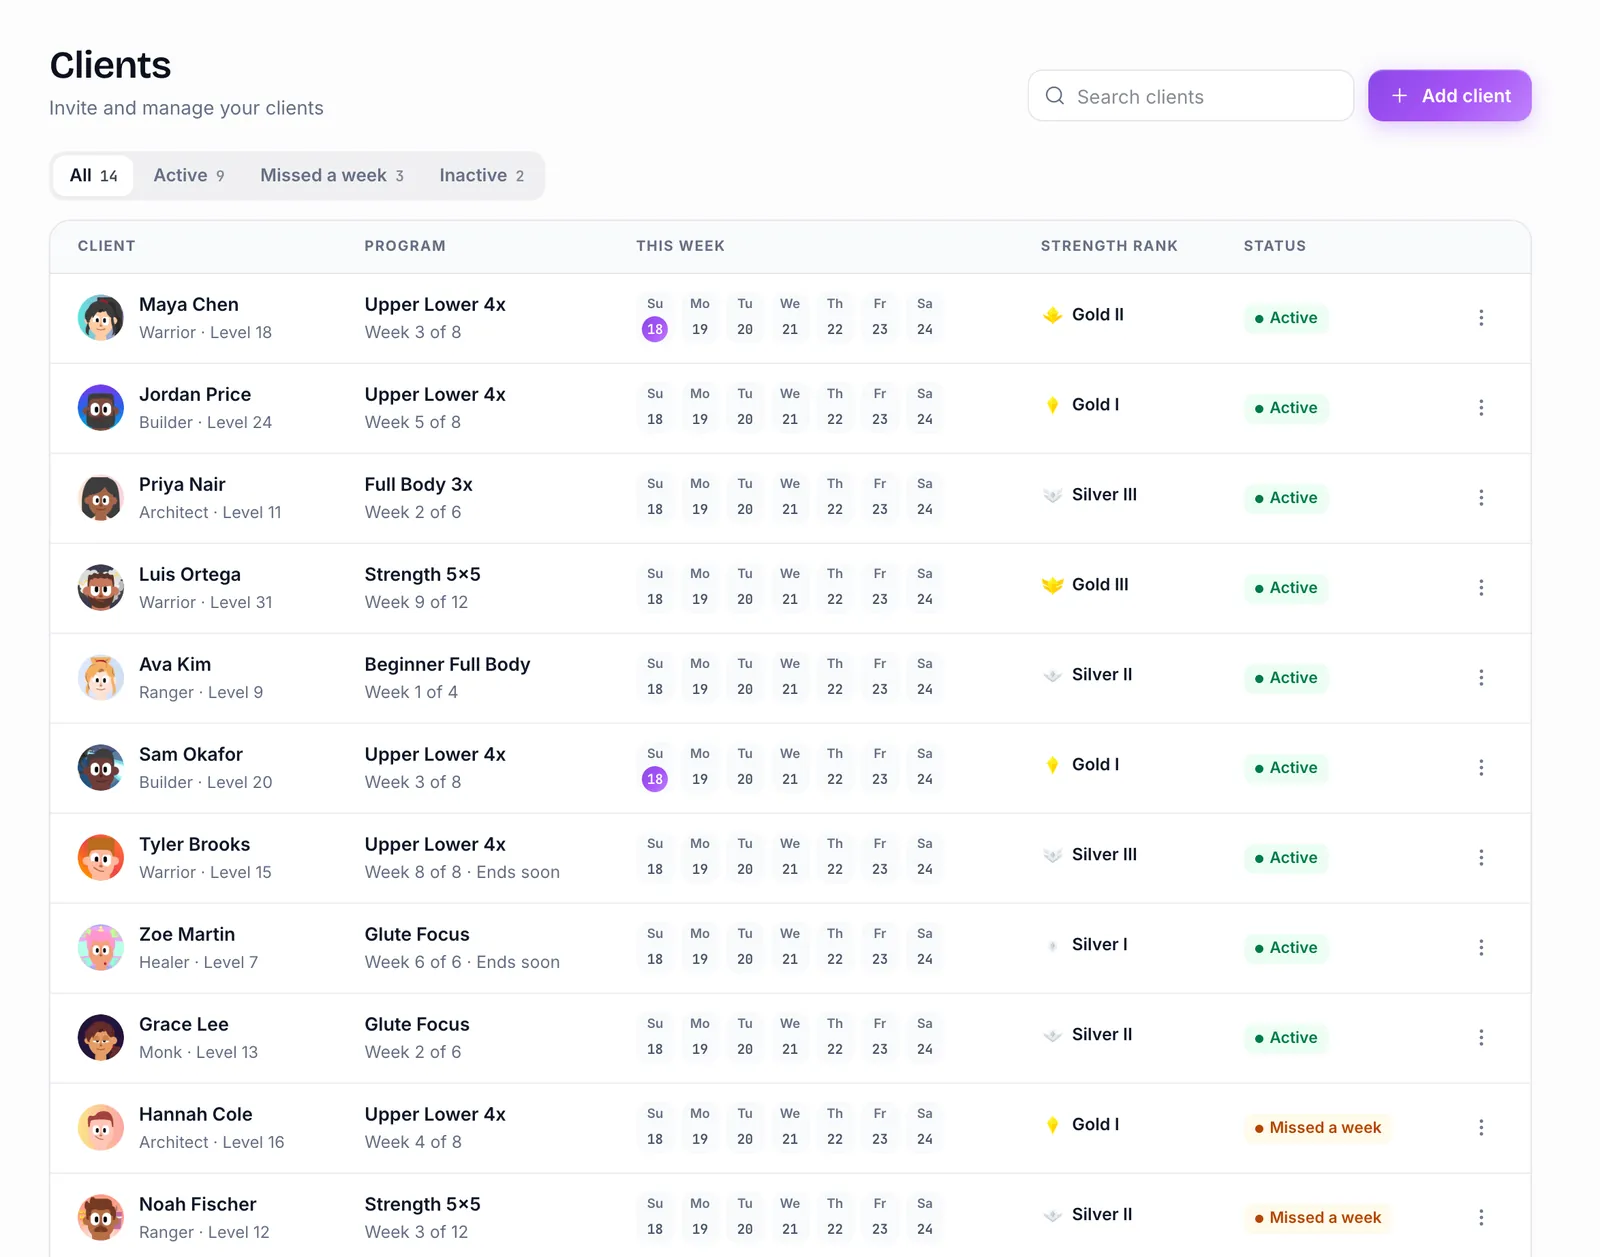1600x1257 pixels.
Task: Open Priya Nair's row options menu
Action: (1481, 498)
